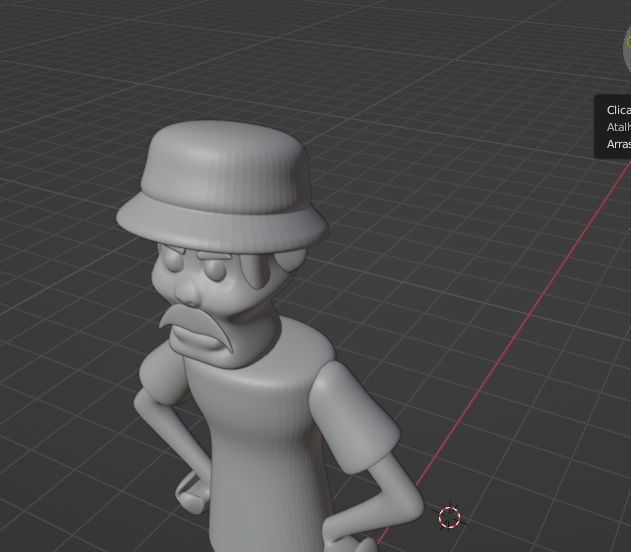
Task: Select the short sleeve nearest the red axis
Action: click(x=354, y=416)
